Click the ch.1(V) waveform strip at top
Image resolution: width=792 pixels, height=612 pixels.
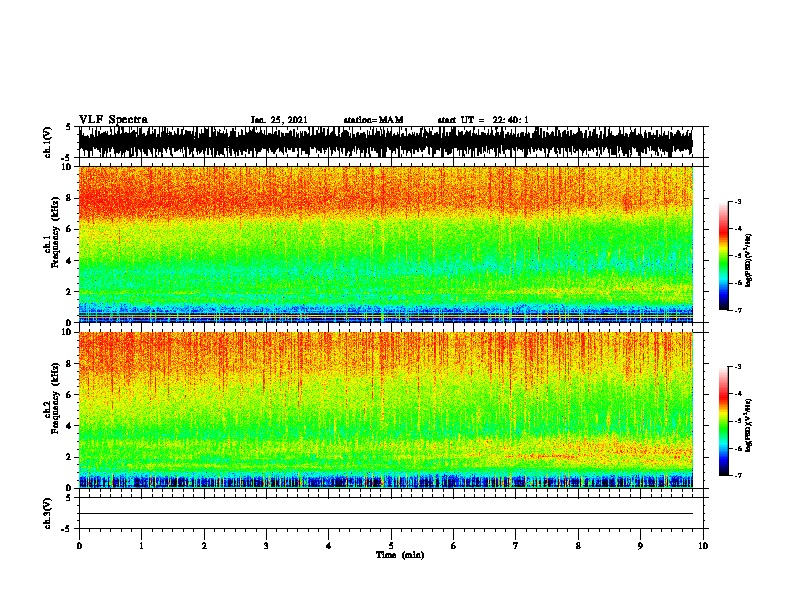[x=386, y=142]
